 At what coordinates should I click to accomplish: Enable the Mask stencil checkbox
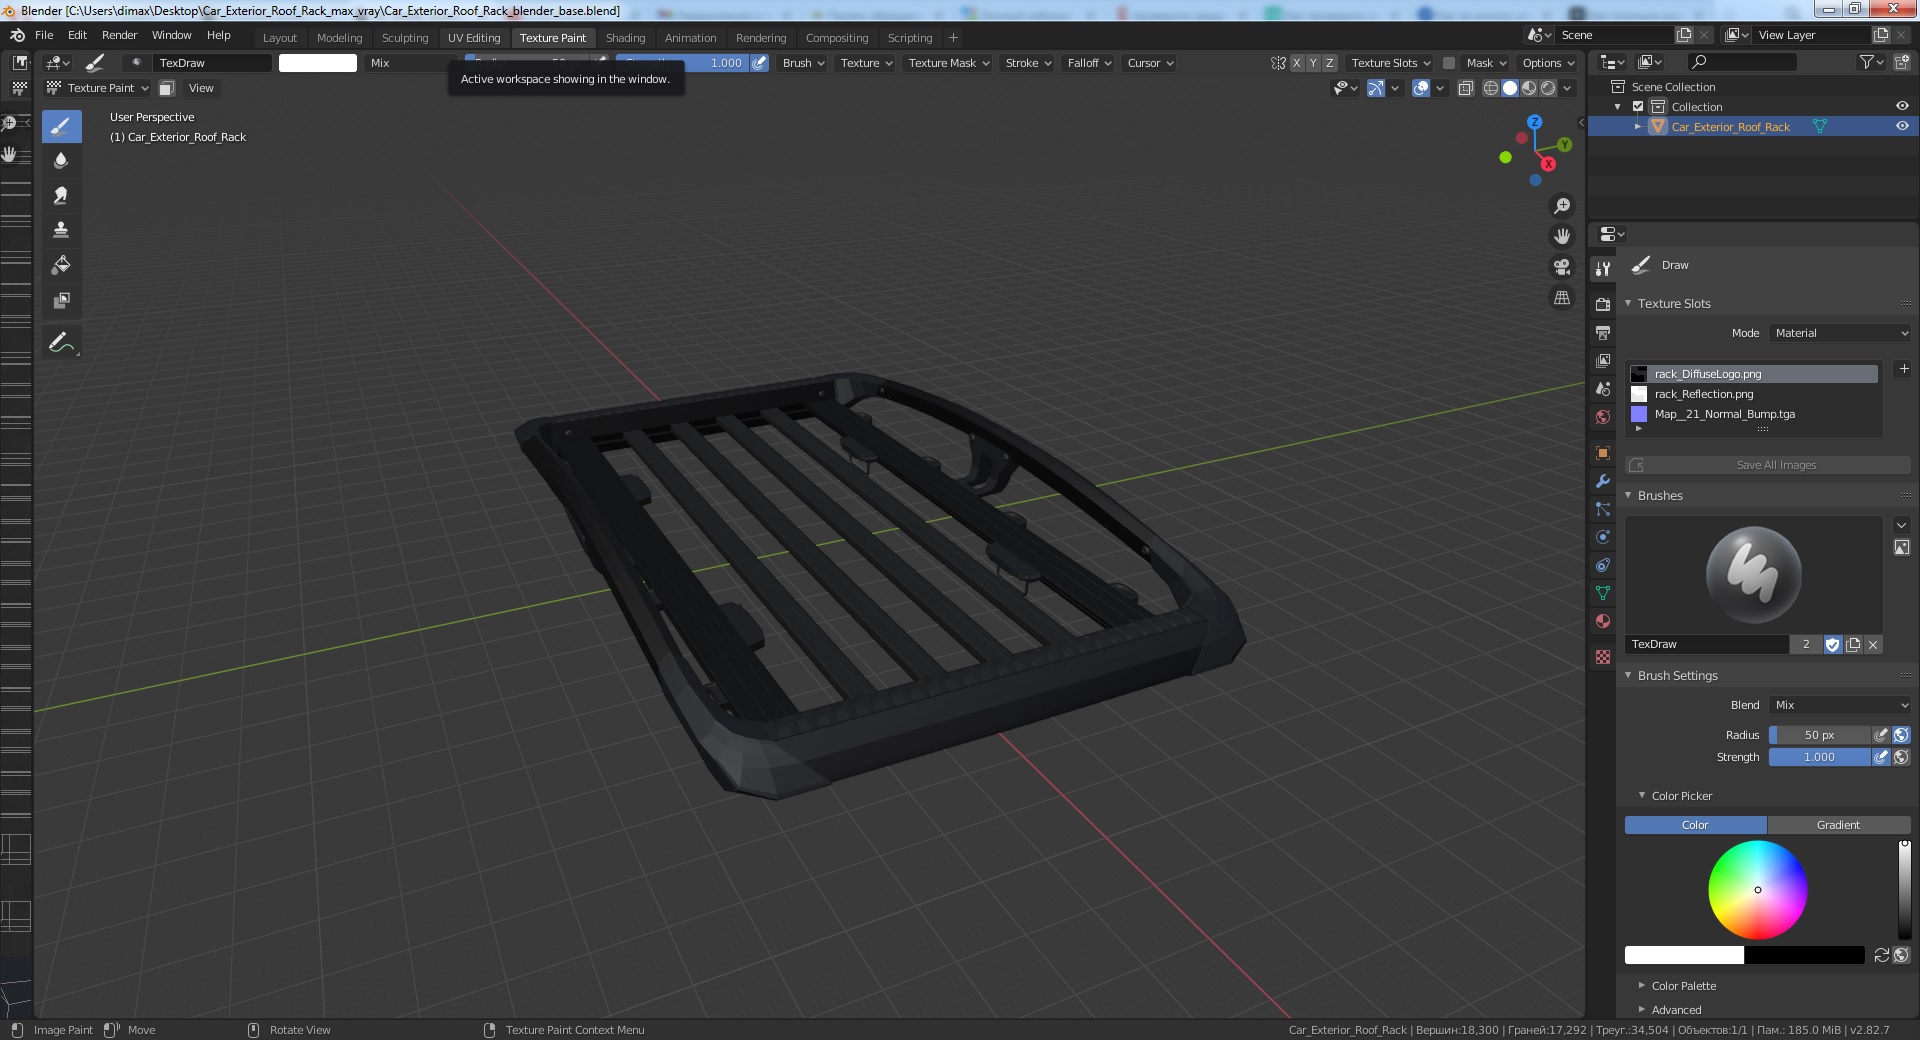click(1449, 63)
